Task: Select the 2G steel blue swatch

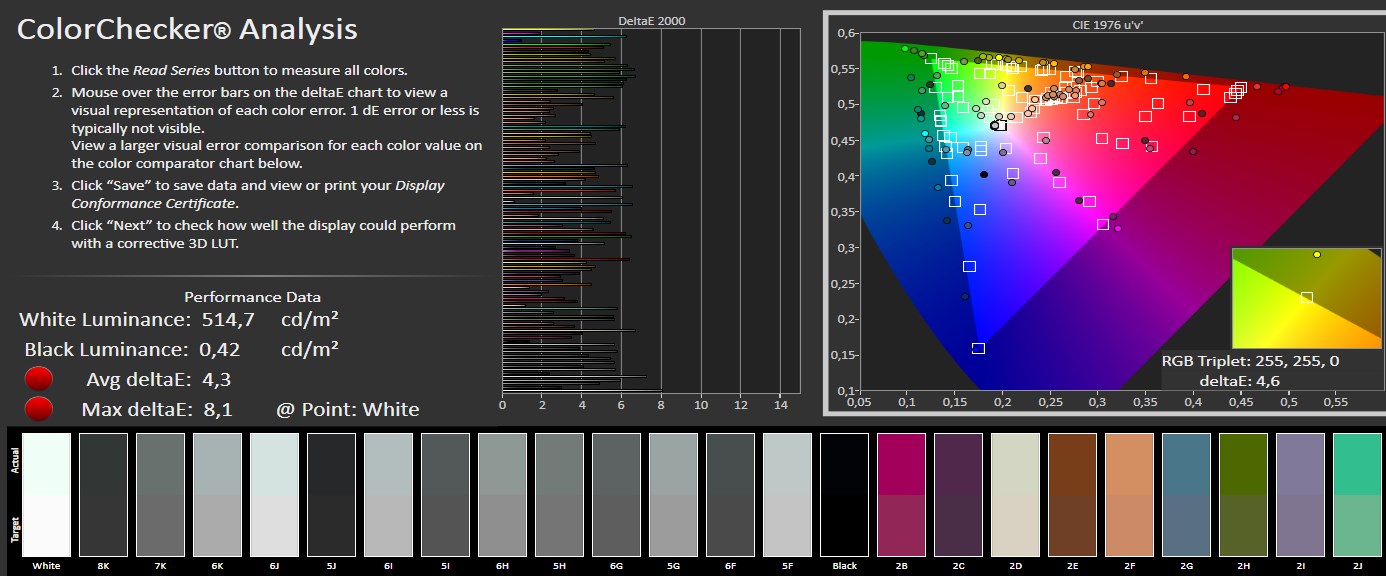Action: pyautogui.click(x=1187, y=495)
